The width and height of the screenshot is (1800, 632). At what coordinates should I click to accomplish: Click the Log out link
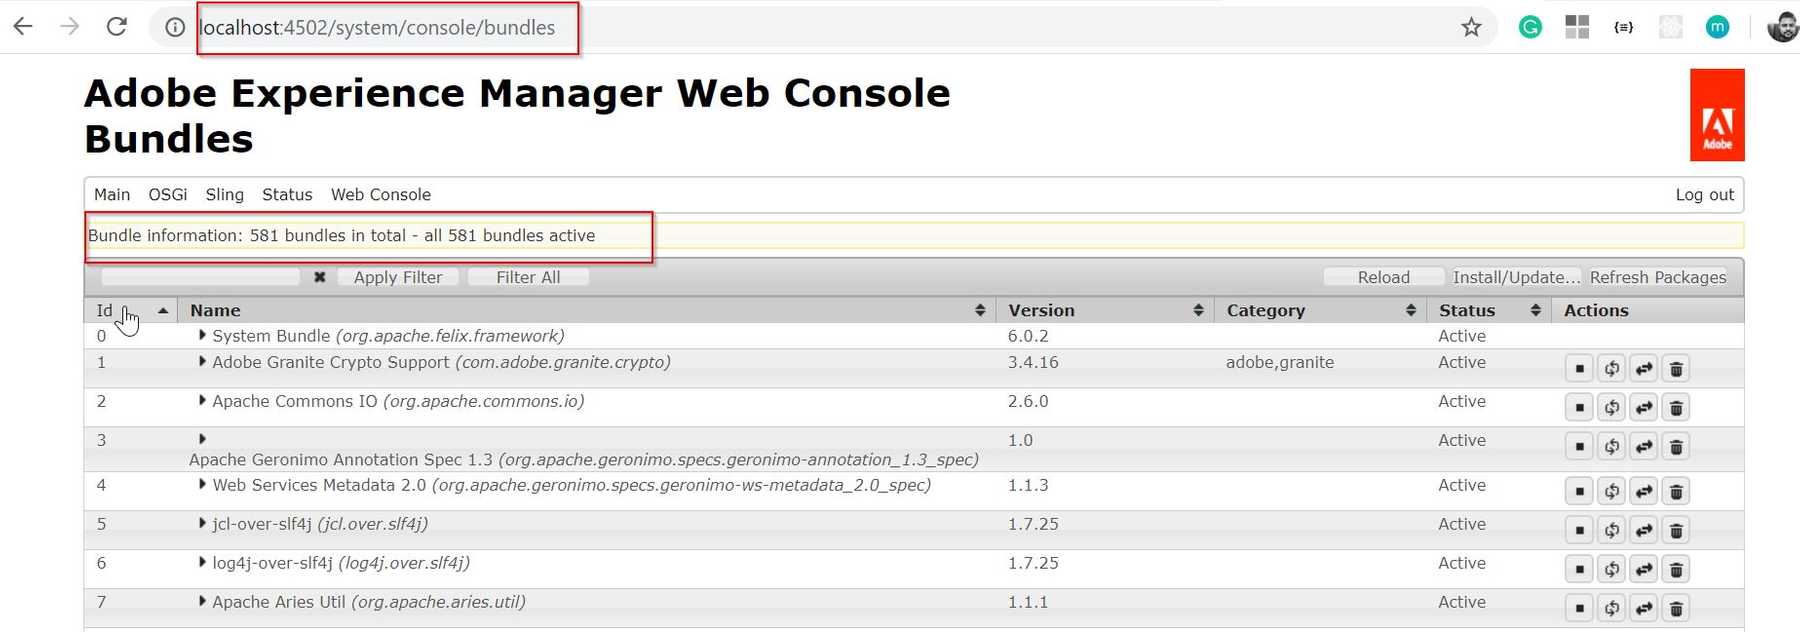pos(1704,195)
